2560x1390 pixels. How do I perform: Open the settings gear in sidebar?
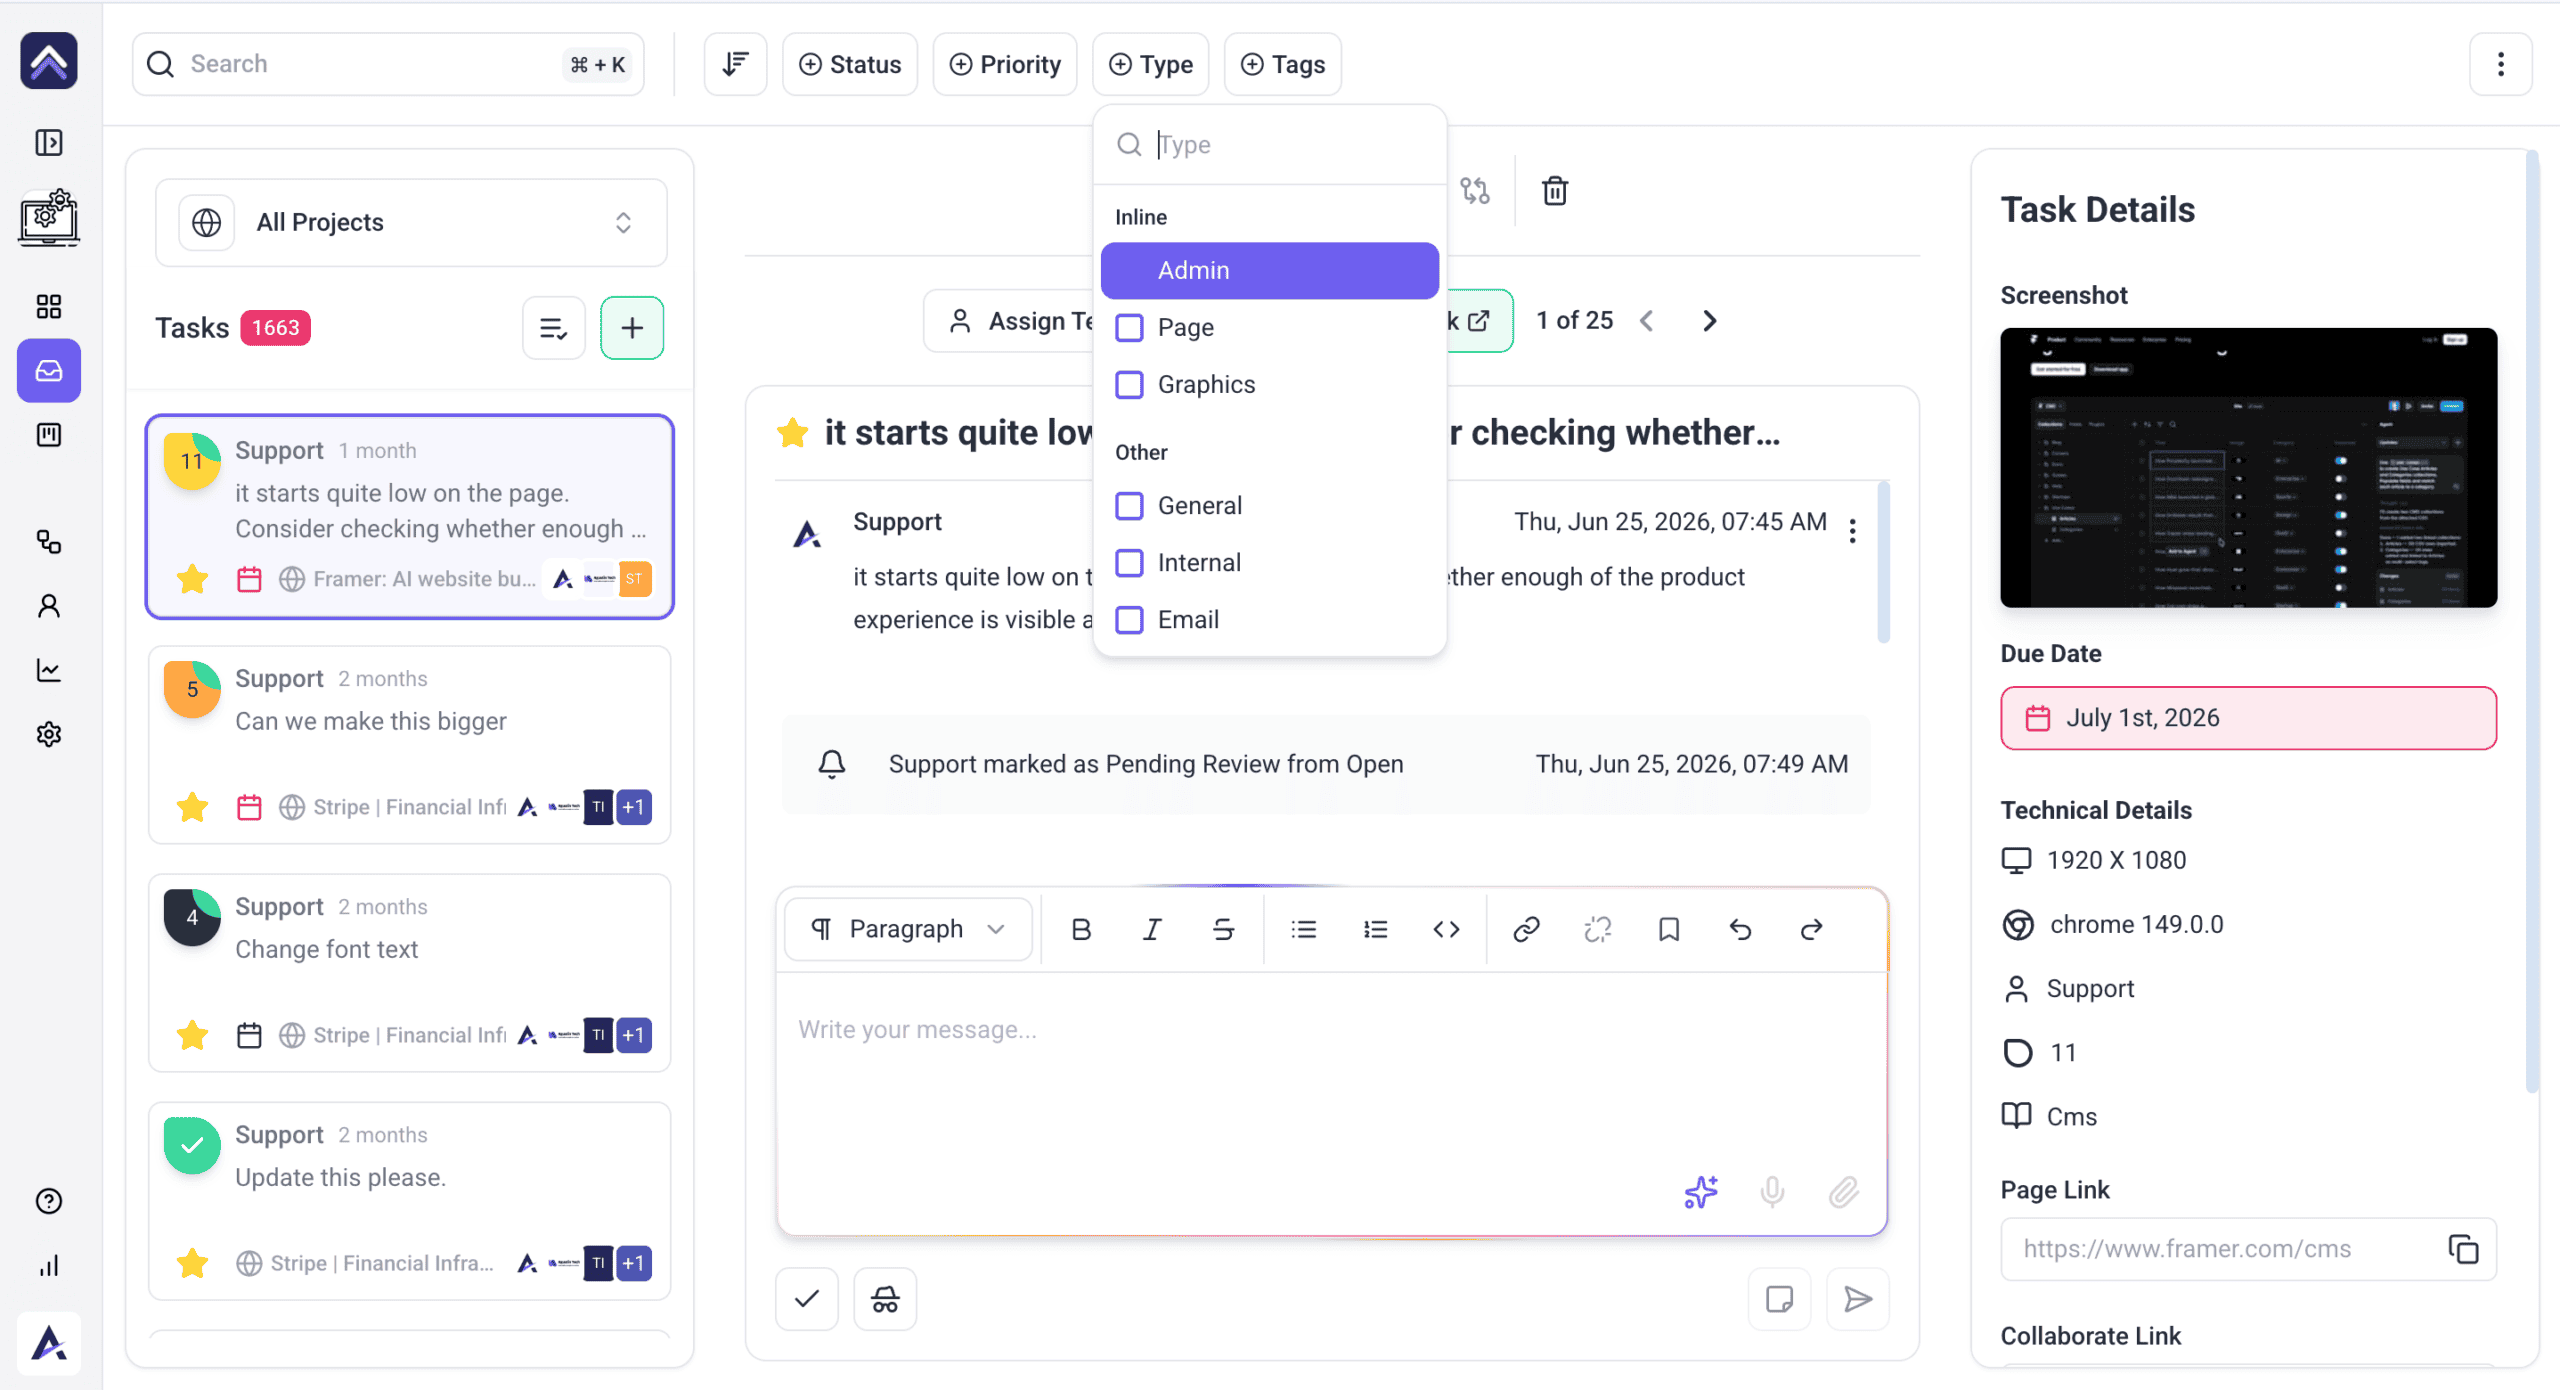pos(48,734)
